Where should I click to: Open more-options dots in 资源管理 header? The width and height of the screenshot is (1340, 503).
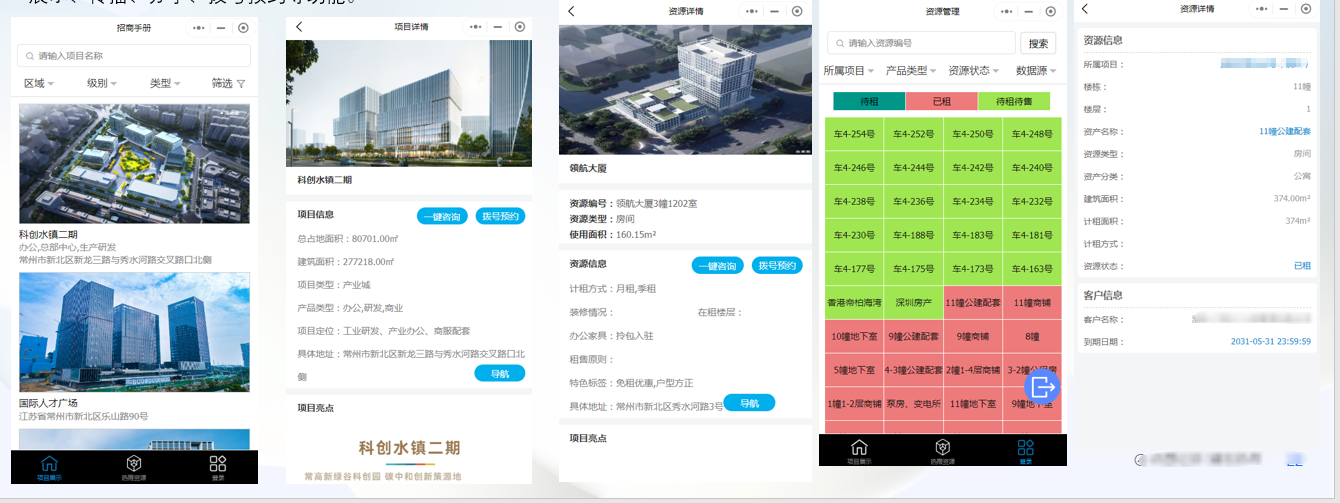[x=1005, y=11]
